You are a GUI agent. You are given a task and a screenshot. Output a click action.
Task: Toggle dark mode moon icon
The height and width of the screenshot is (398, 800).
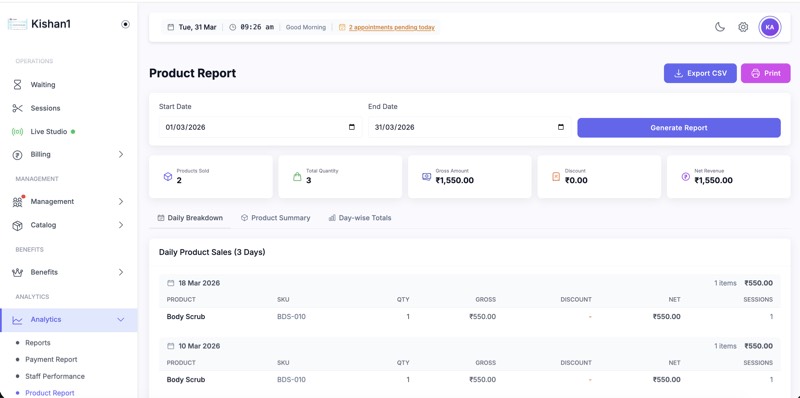pos(719,27)
